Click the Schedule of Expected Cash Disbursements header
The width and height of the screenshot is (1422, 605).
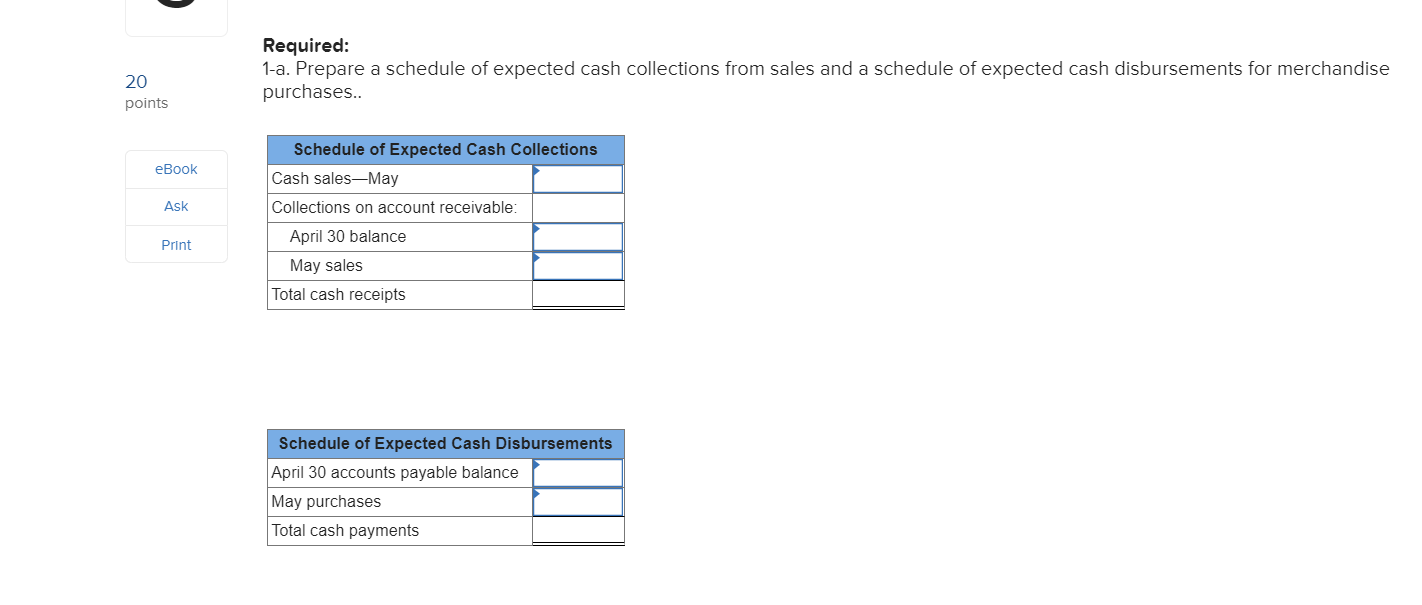click(x=445, y=443)
